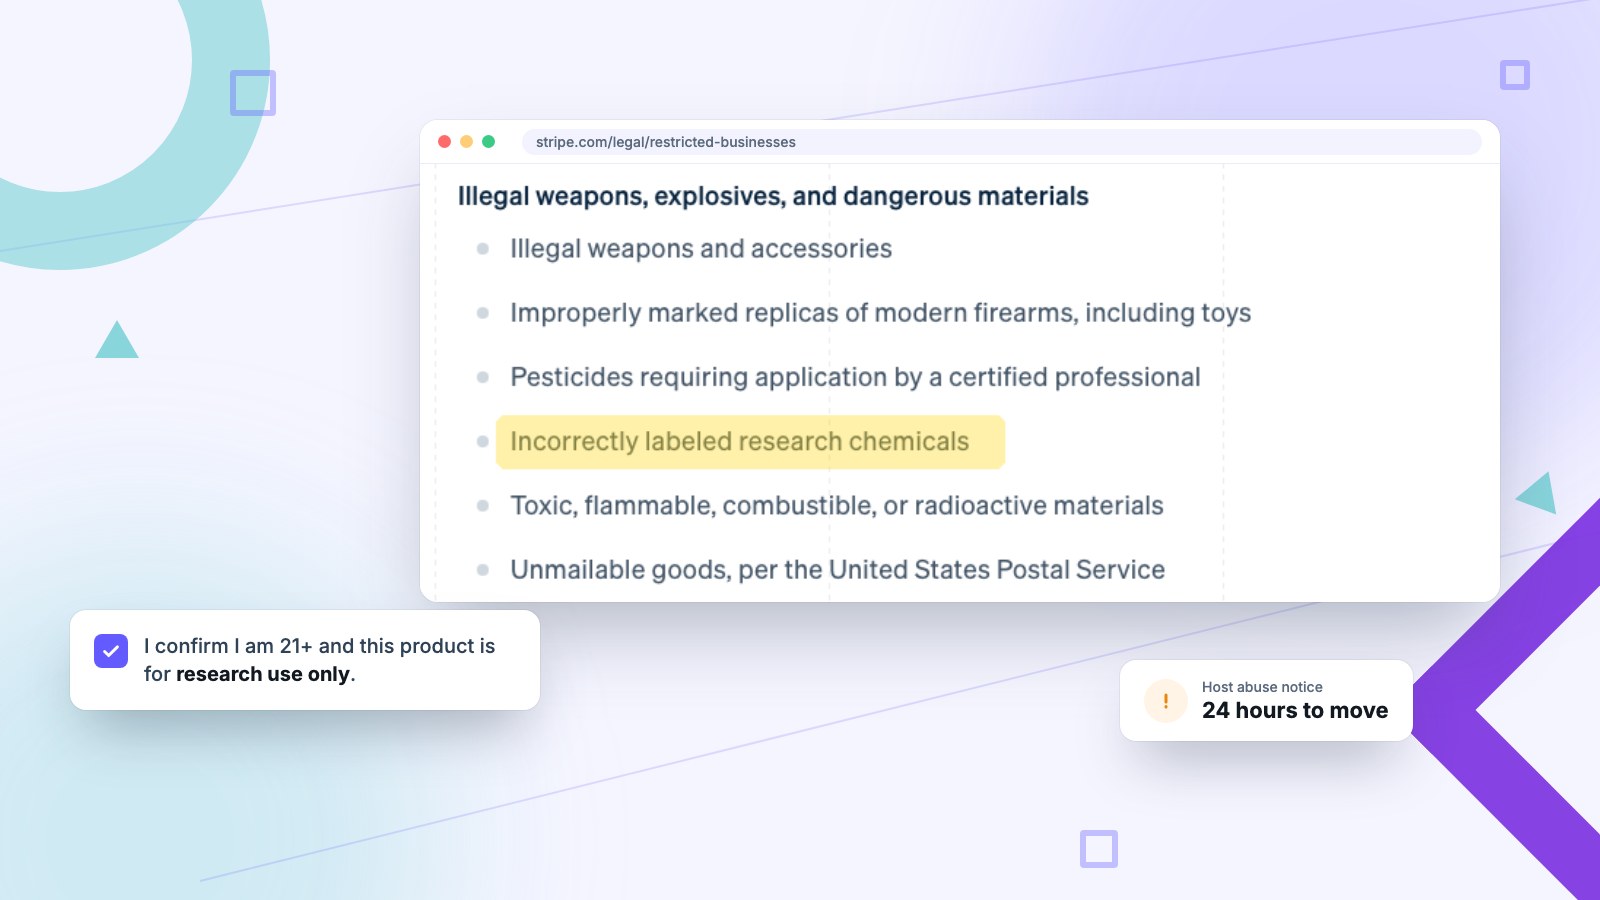The image size is (1600, 900).
Task: Click the 'Host abuse notice' label
Action: [x=1262, y=687]
